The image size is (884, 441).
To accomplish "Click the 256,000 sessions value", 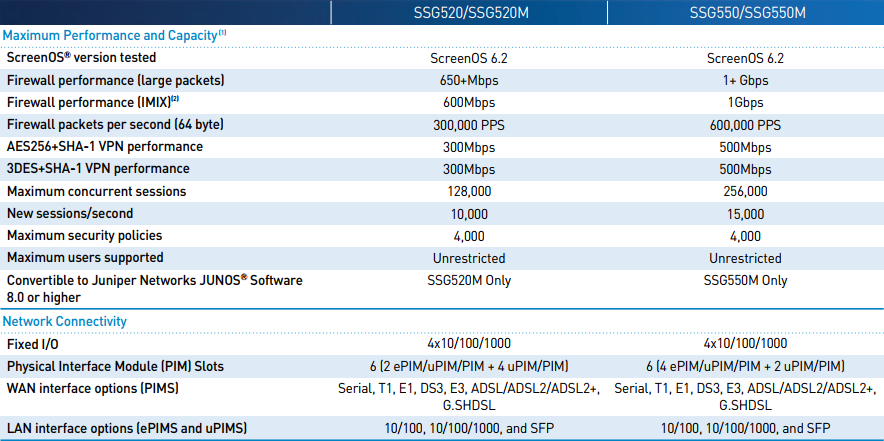I will (x=745, y=192).
